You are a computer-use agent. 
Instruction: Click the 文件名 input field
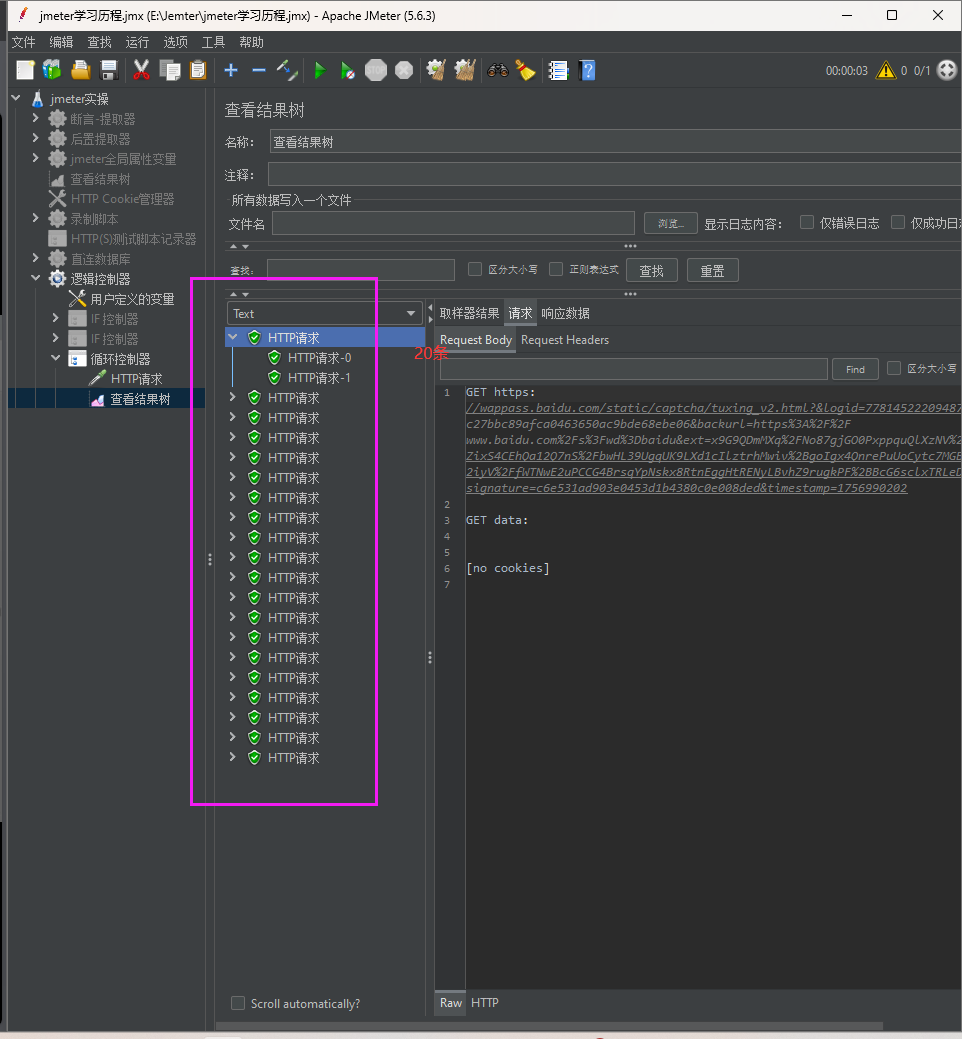(x=453, y=223)
